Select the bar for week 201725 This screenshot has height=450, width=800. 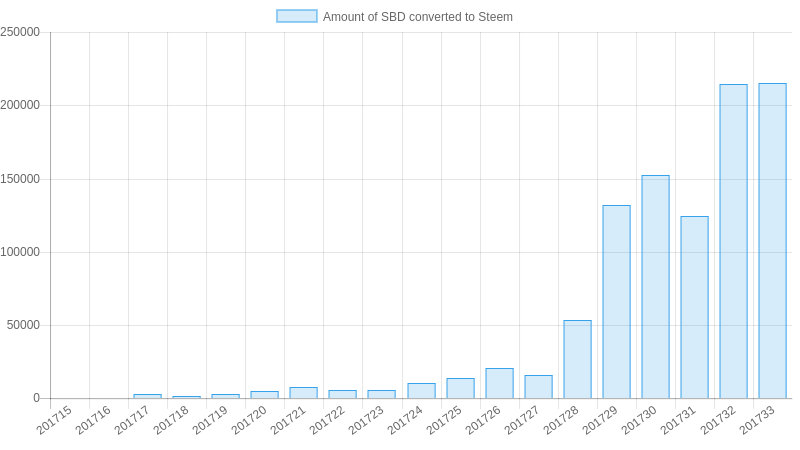pos(460,388)
